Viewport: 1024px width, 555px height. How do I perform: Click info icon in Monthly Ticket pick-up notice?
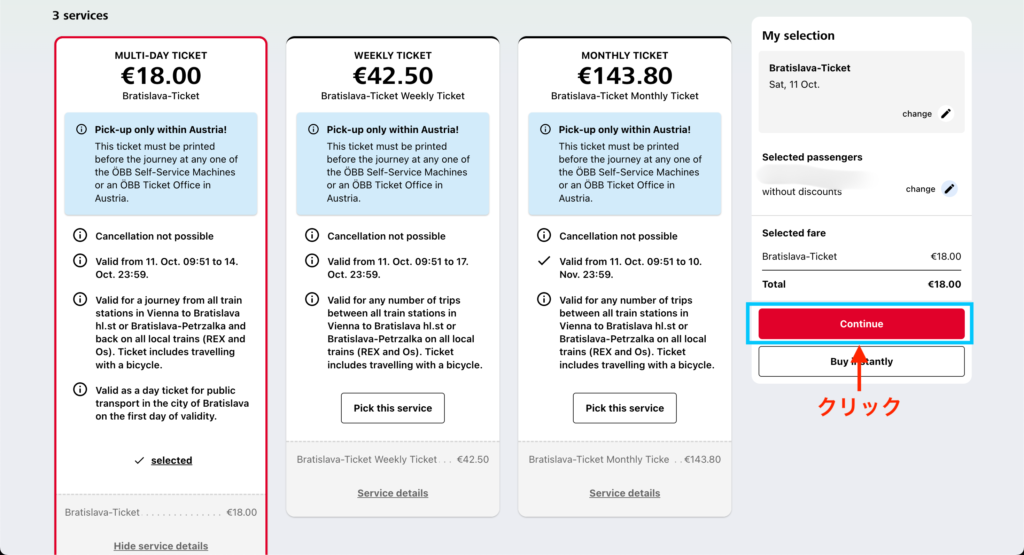coord(544,130)
